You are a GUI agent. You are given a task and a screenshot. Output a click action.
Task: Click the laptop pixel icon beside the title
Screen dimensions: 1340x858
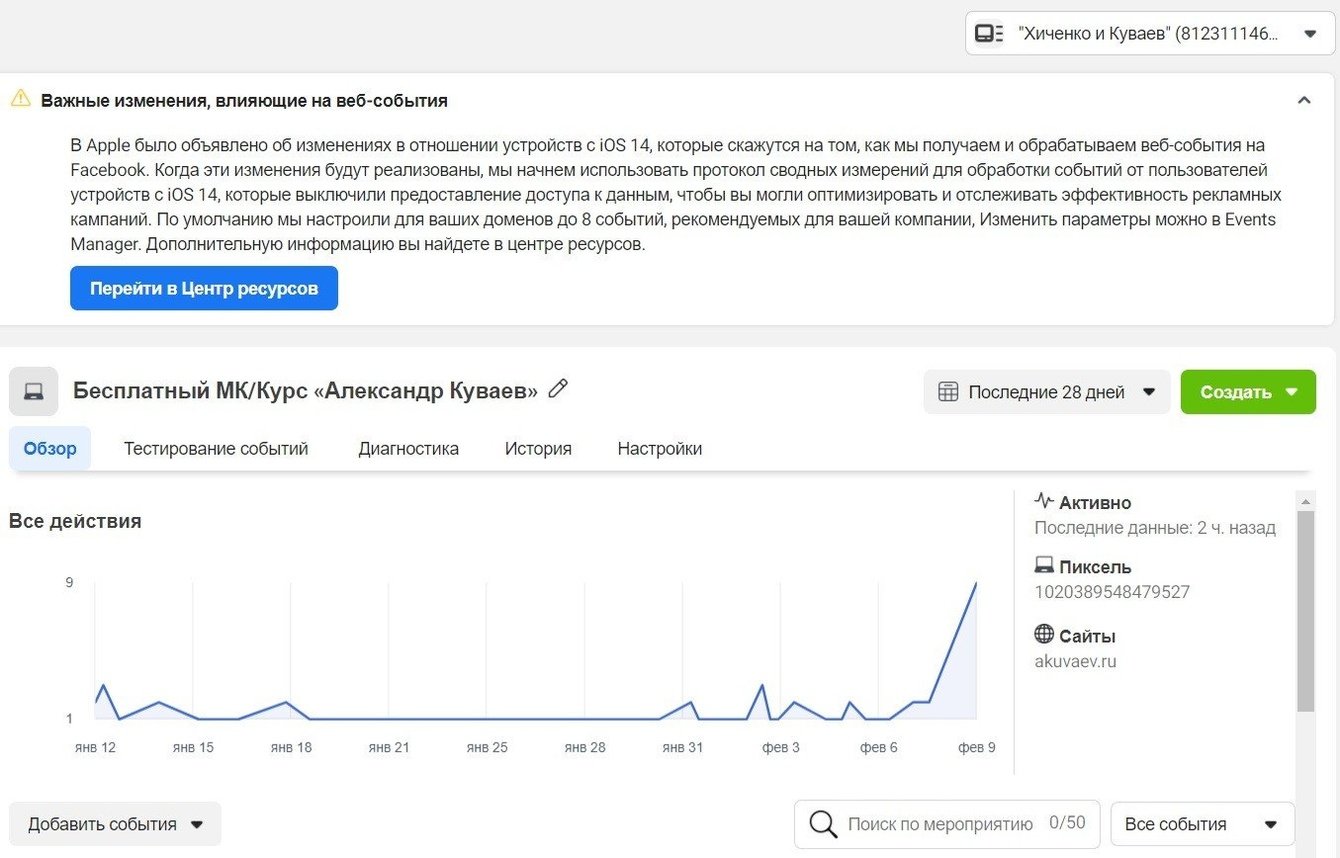[34, 391]
